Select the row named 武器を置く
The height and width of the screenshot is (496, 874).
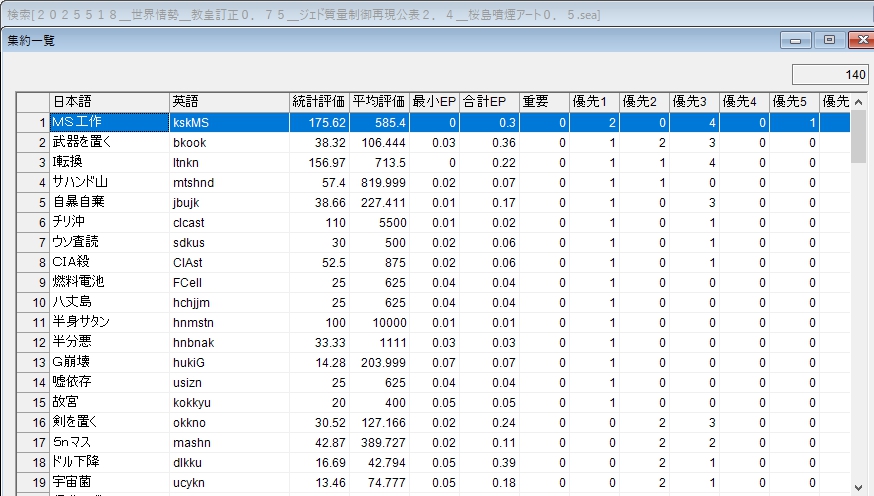pos(108,142)
